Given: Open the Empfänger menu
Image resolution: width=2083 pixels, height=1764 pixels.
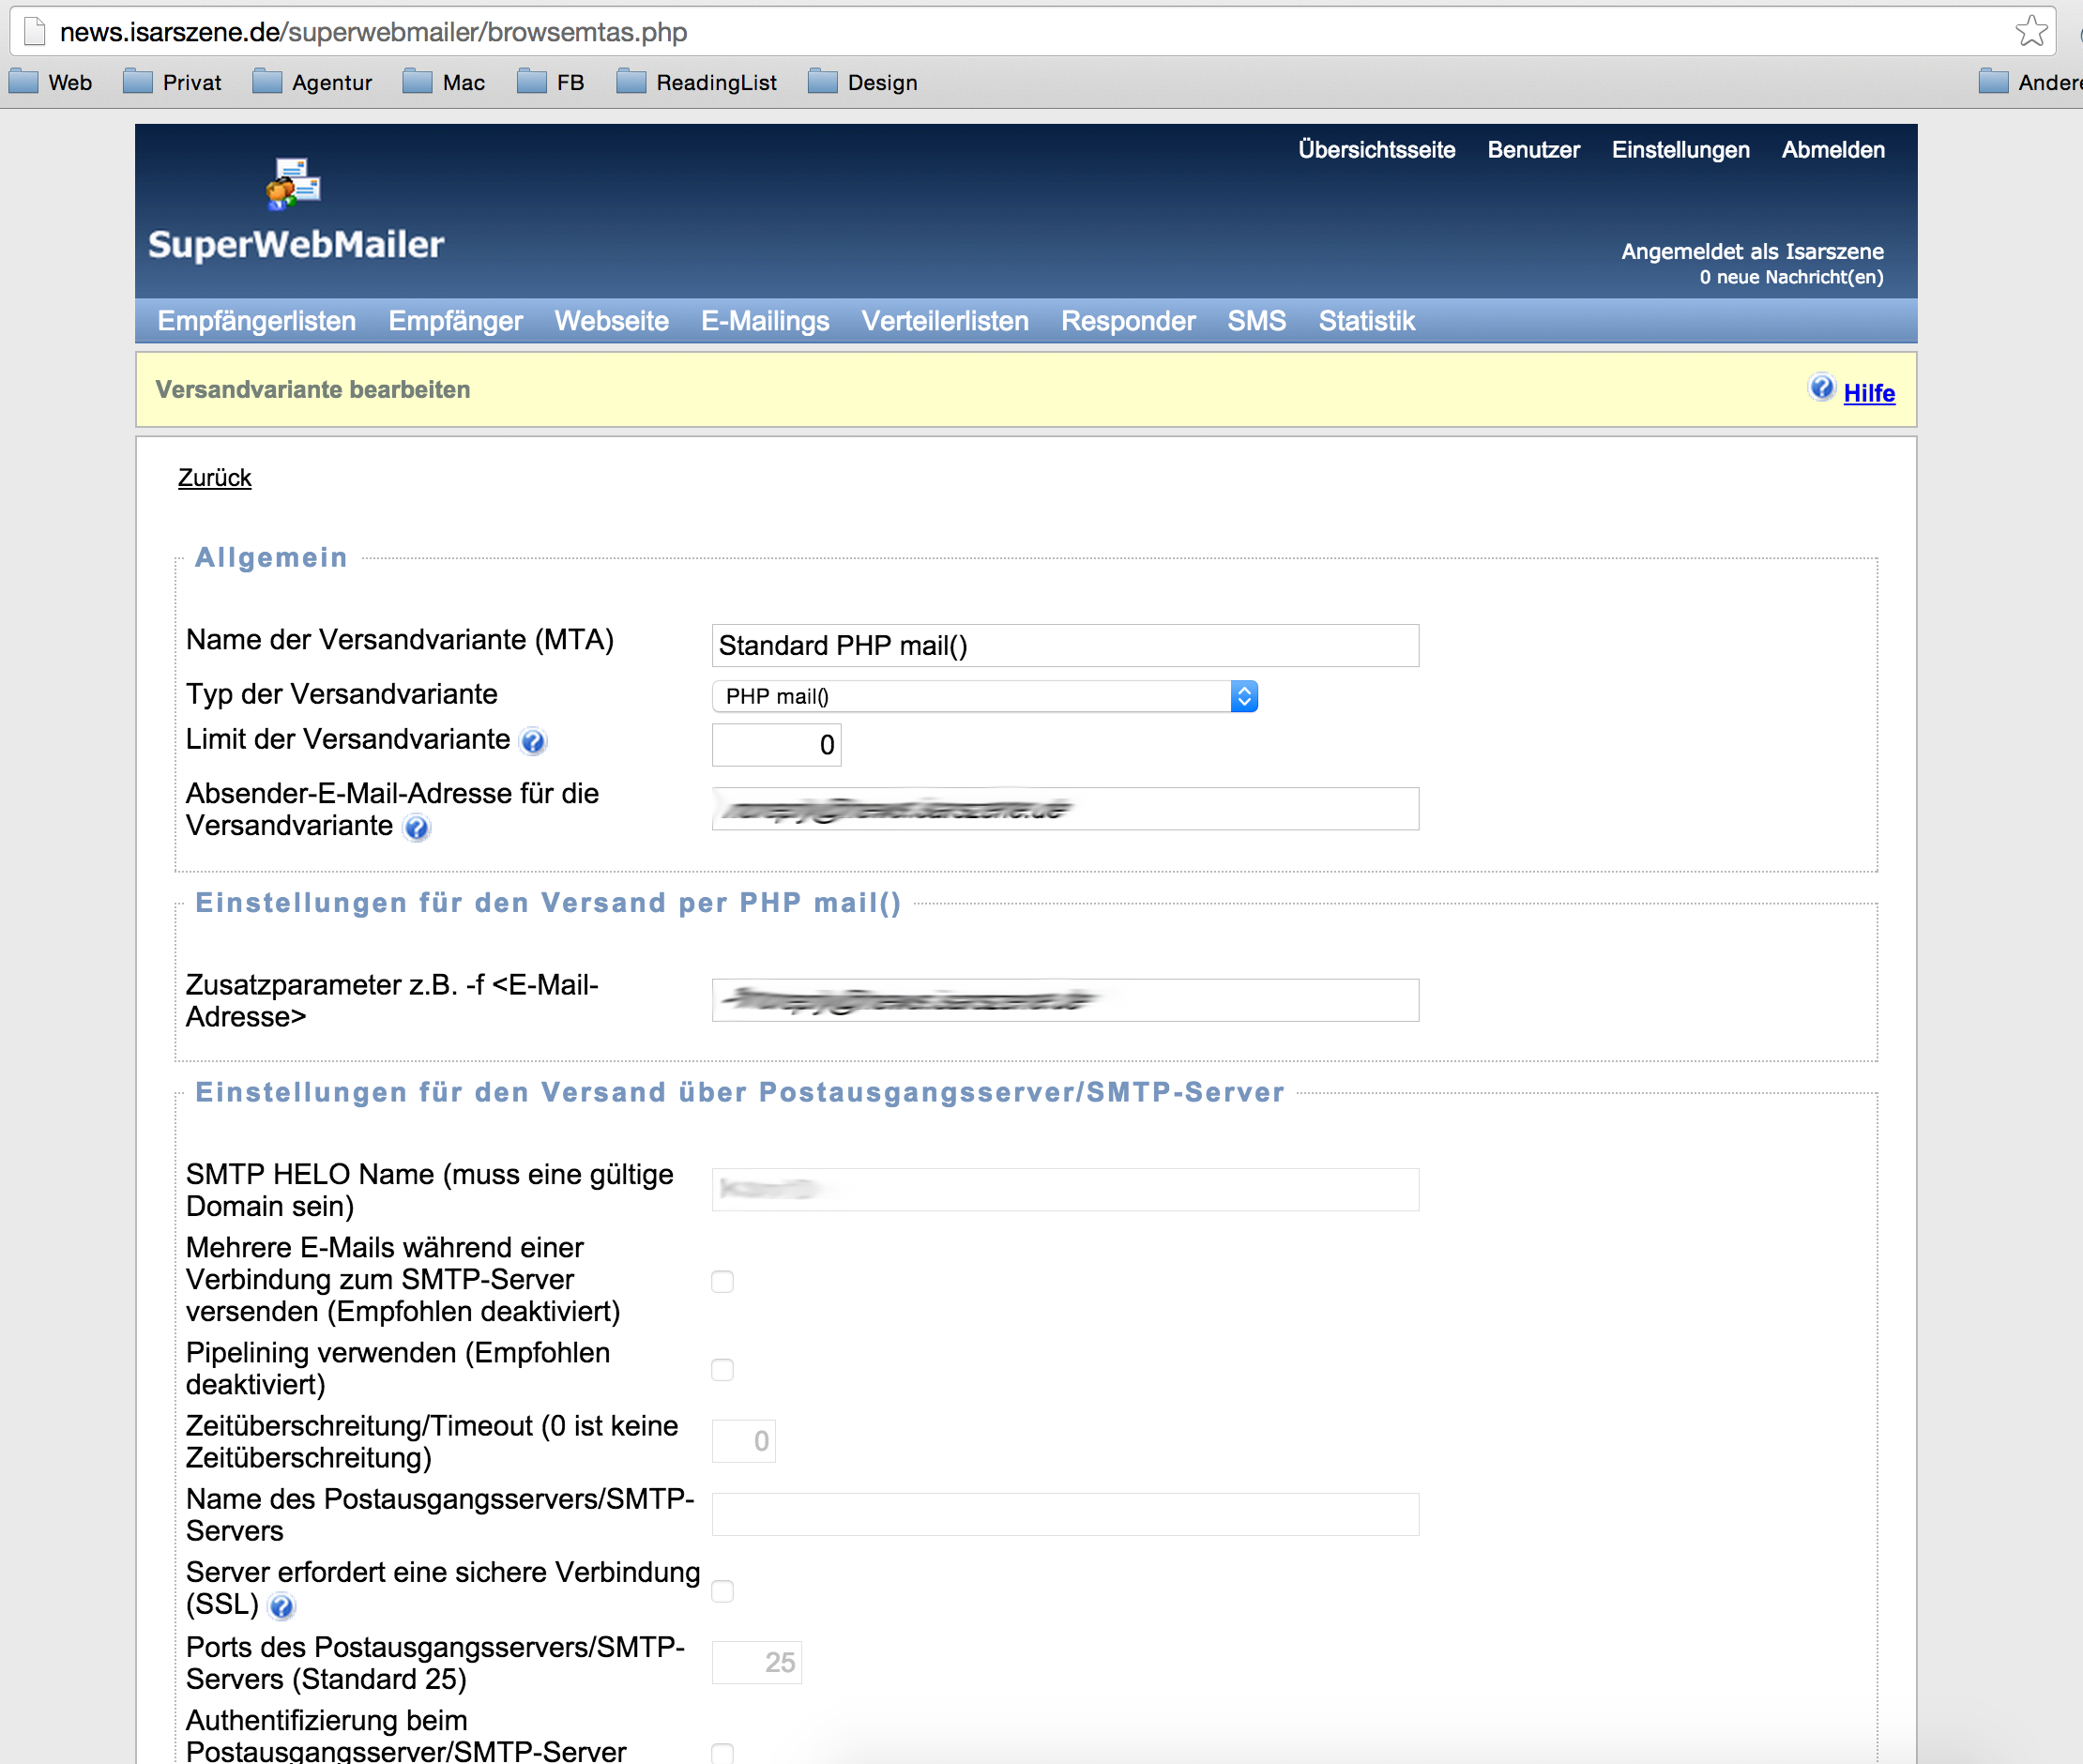Looking at the screenshot, I should point(456,321).
